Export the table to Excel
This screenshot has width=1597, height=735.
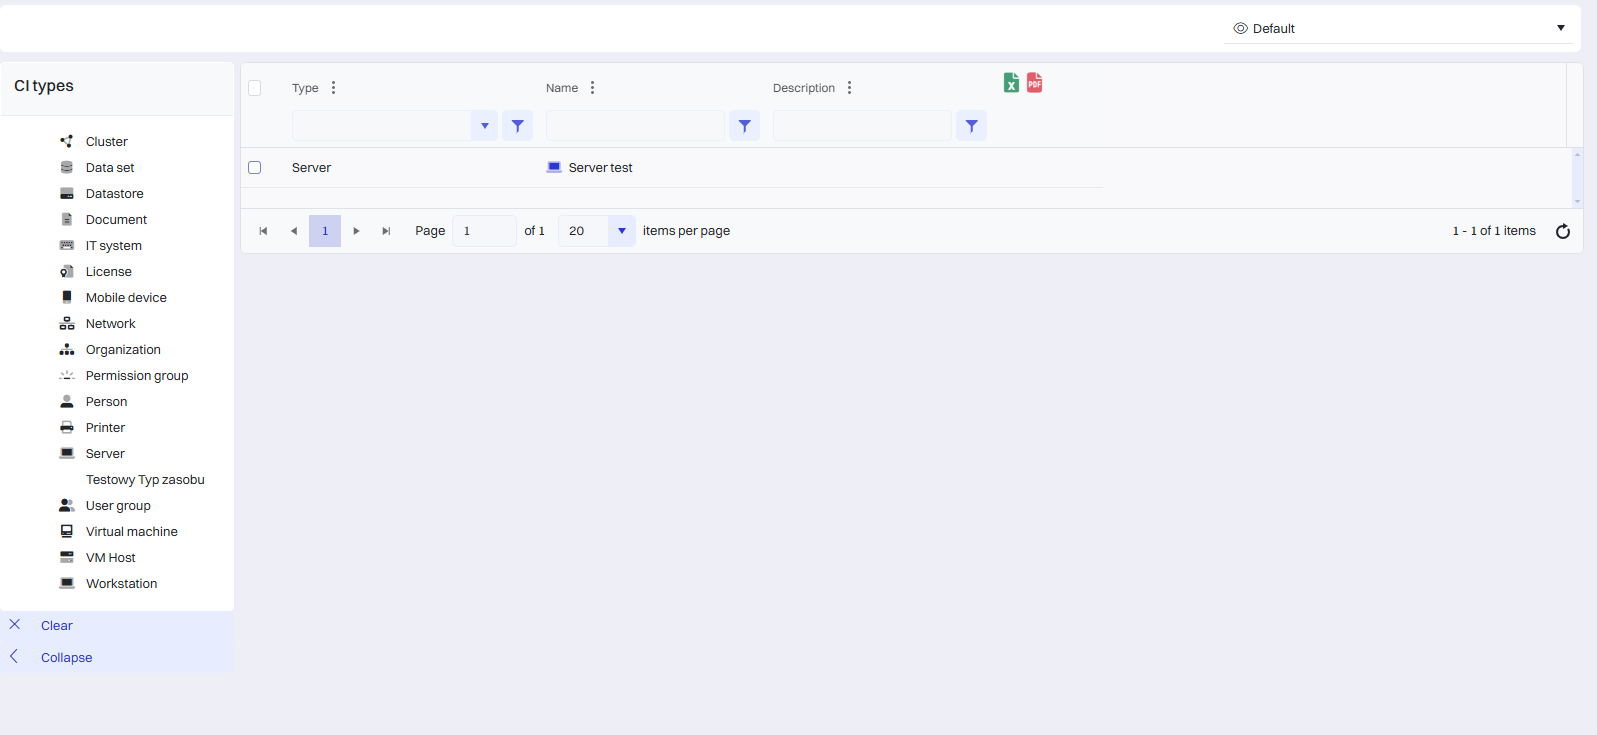tap(1011, 83)
